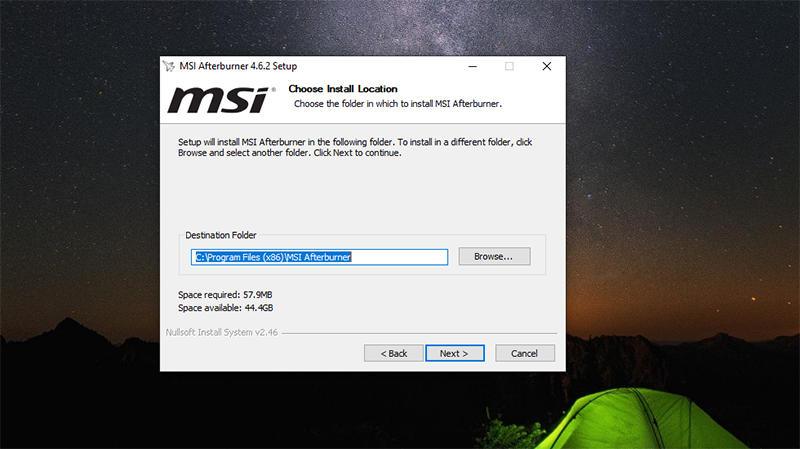Click 'Choose Install Location' heading
This screenshot has height=449, width=800.
click(343, 89)
